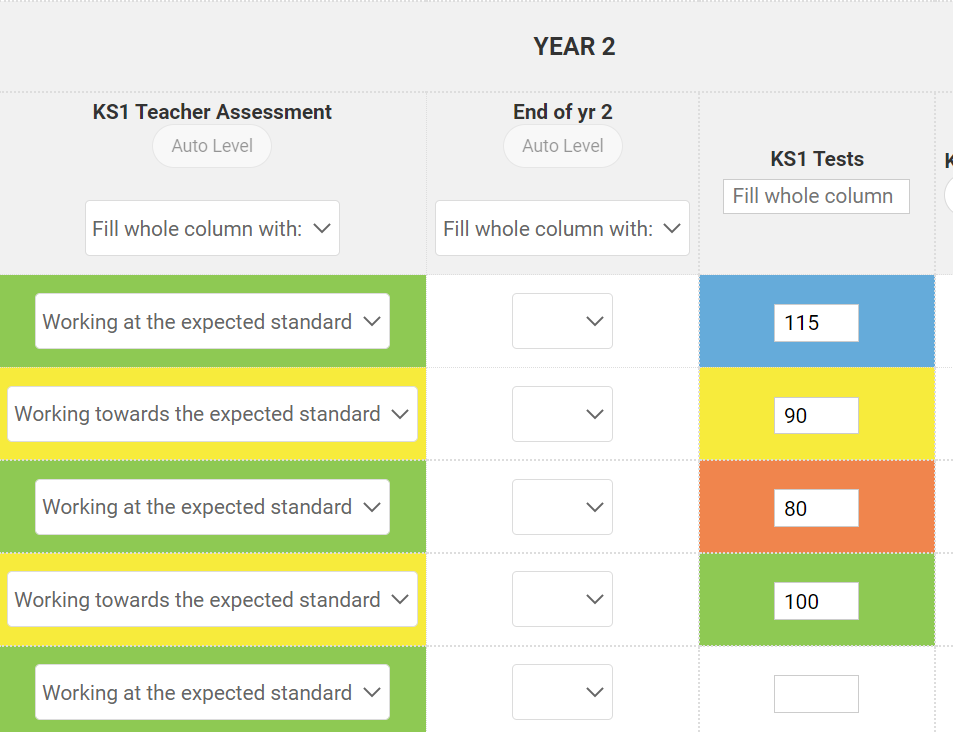Click the KS1 Tests fill whole column field
The image size is (953, 732).
click(816, 196)
